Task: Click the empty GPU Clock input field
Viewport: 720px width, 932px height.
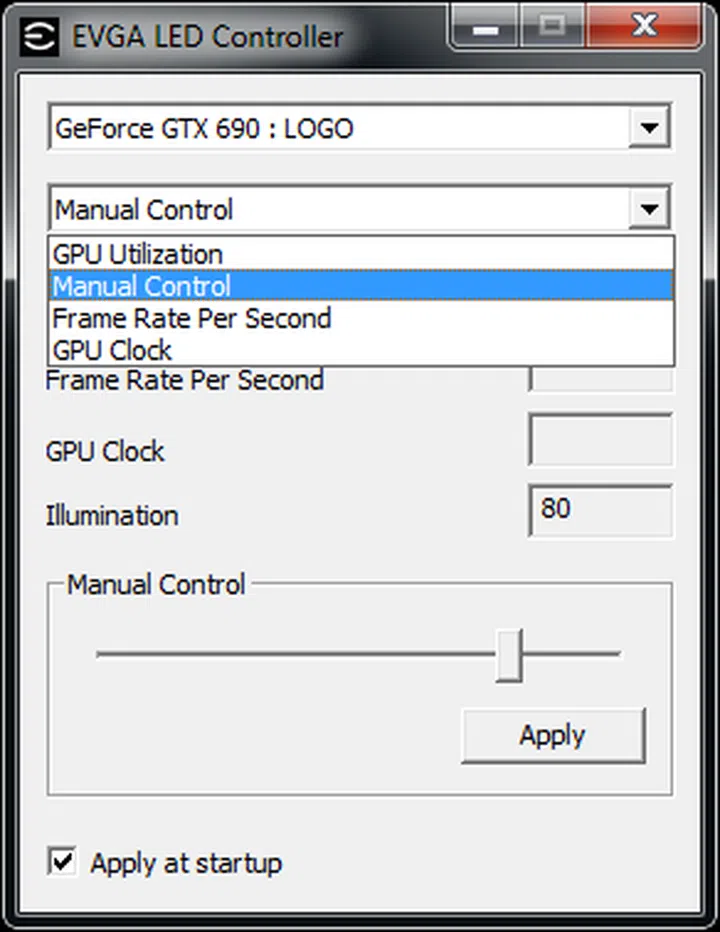Action: pos(600,440)
